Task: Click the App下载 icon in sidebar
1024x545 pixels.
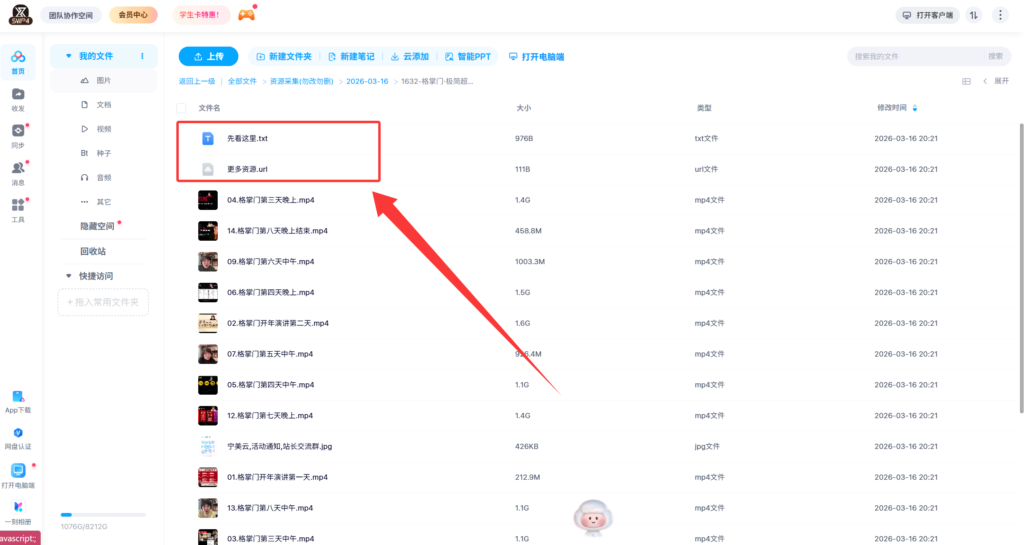Action: click(18, 396)
